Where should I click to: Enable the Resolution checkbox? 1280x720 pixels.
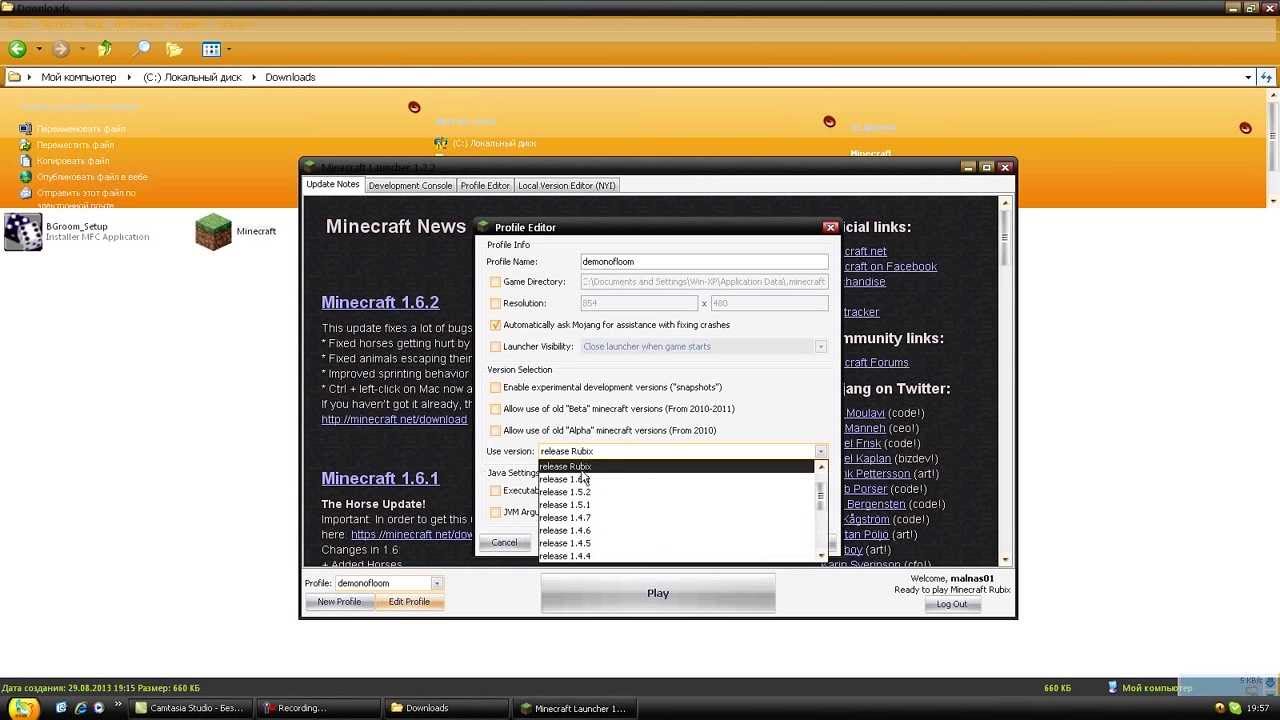tap(495, 303)
